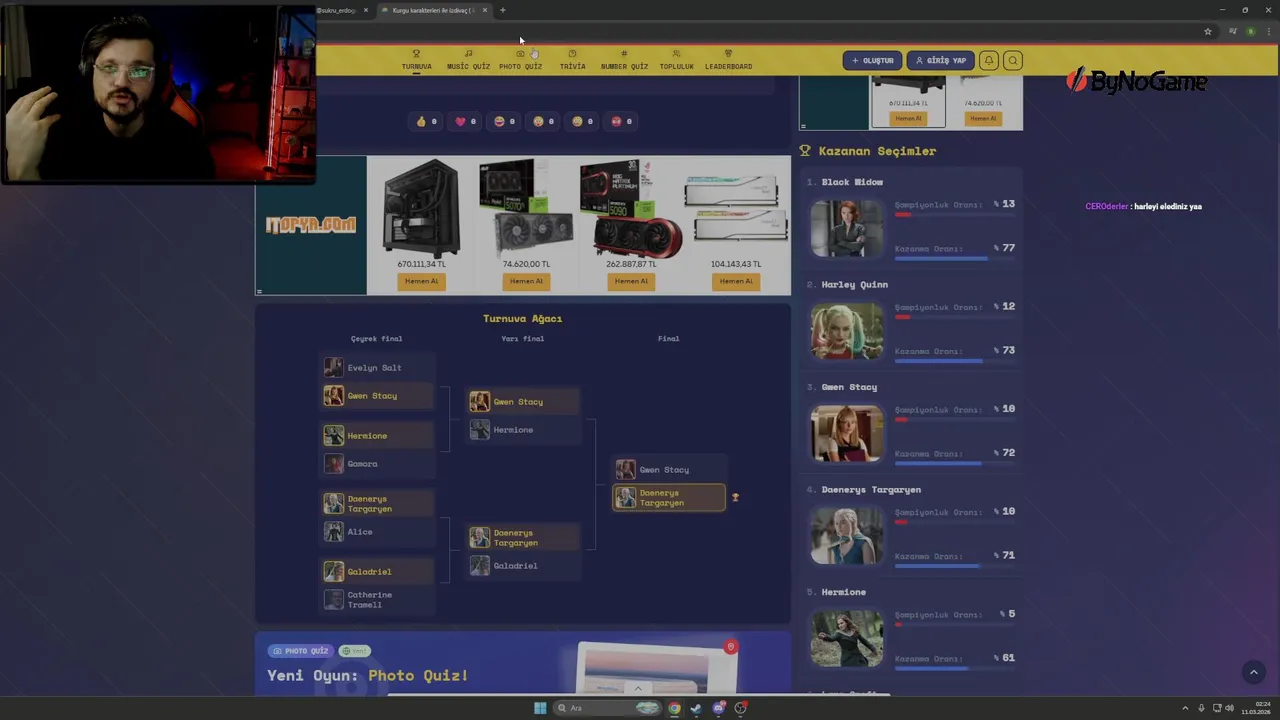Select Evelyn Salt in quarter final
The width and height of the screenshot is (1280, 720).
378,368
